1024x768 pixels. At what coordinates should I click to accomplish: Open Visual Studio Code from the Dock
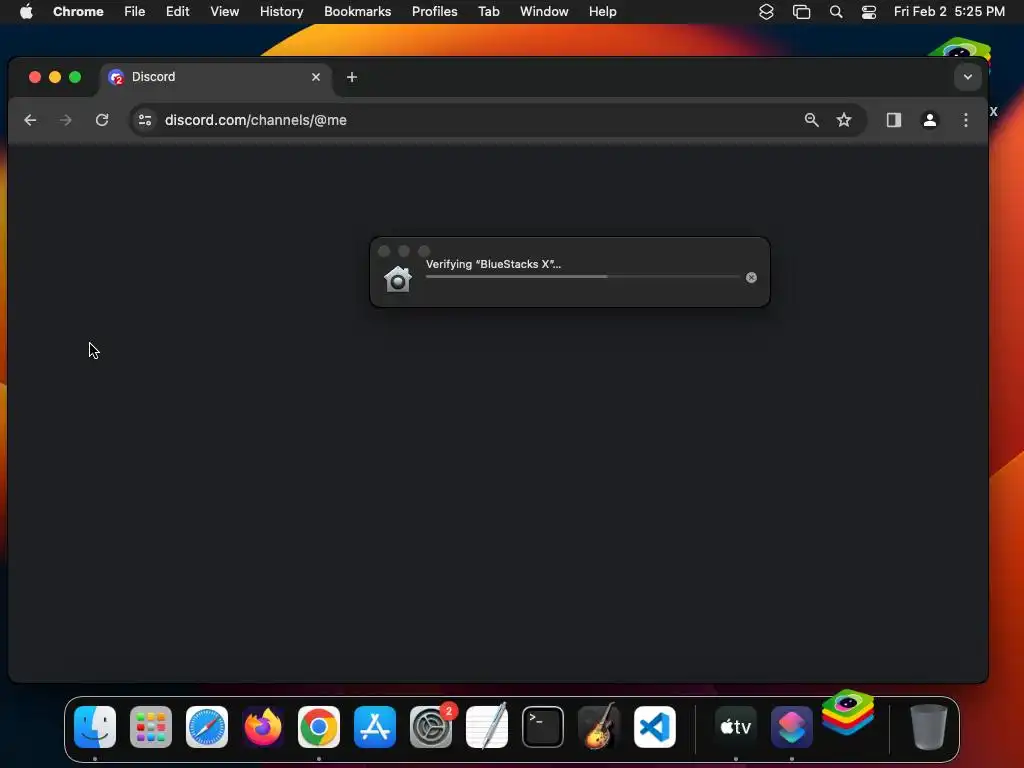tap(655, 727)
